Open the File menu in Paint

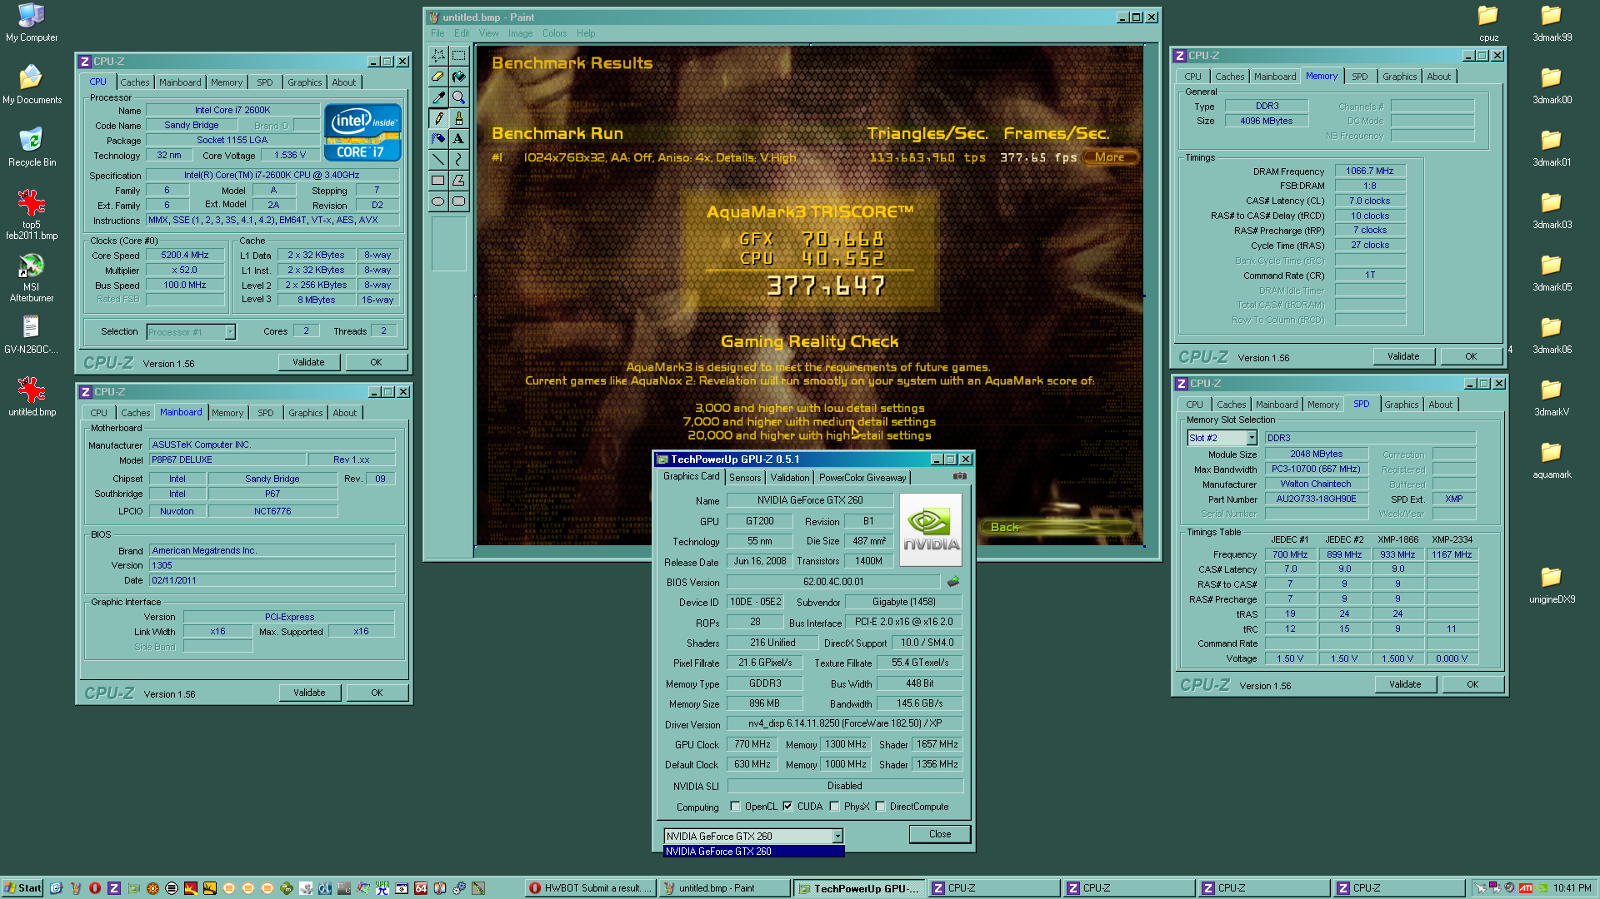(438, 33)
